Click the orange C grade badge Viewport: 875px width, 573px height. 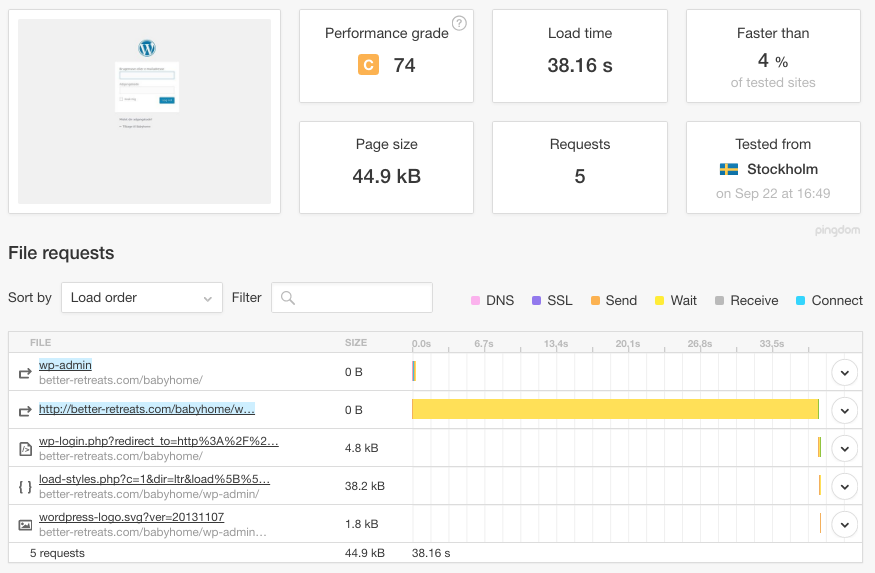coord(368,66)
